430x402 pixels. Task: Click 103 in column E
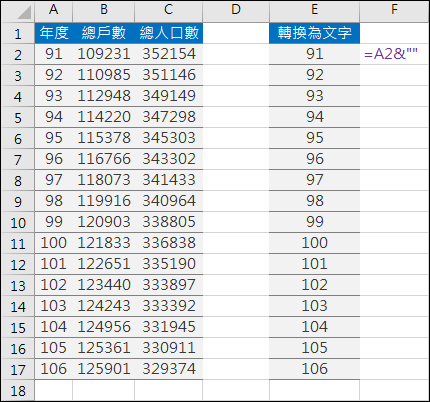pos(314,306)
